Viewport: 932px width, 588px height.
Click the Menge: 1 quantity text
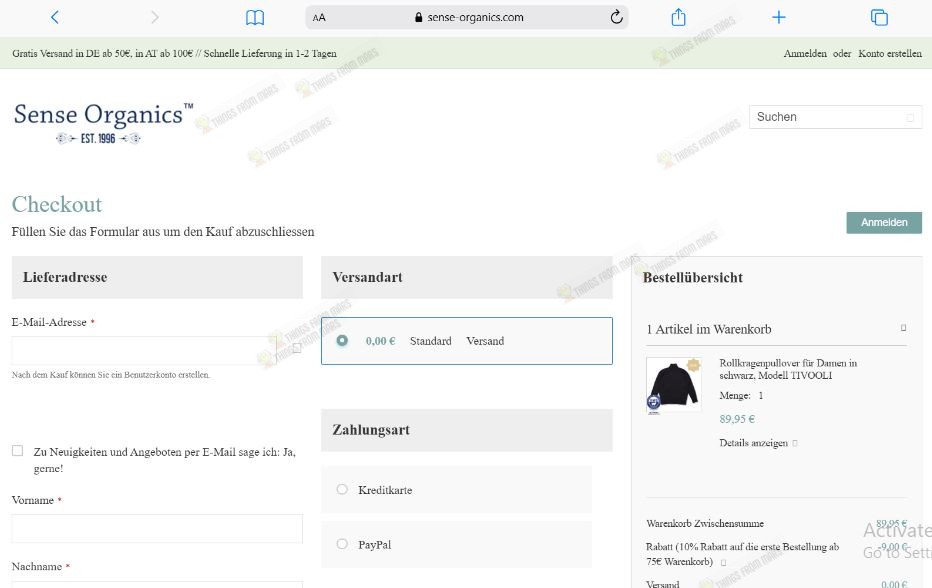pos(741,395)
